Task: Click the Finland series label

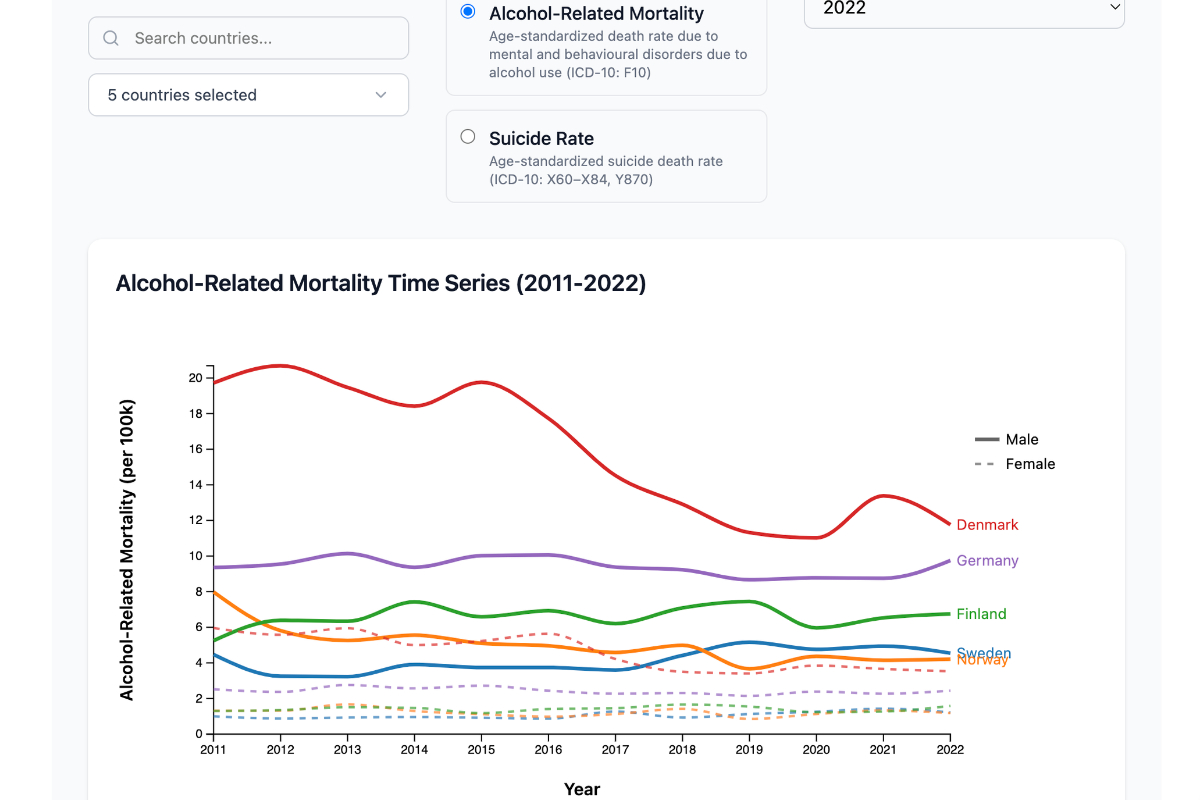Action: tap(981, 614)
